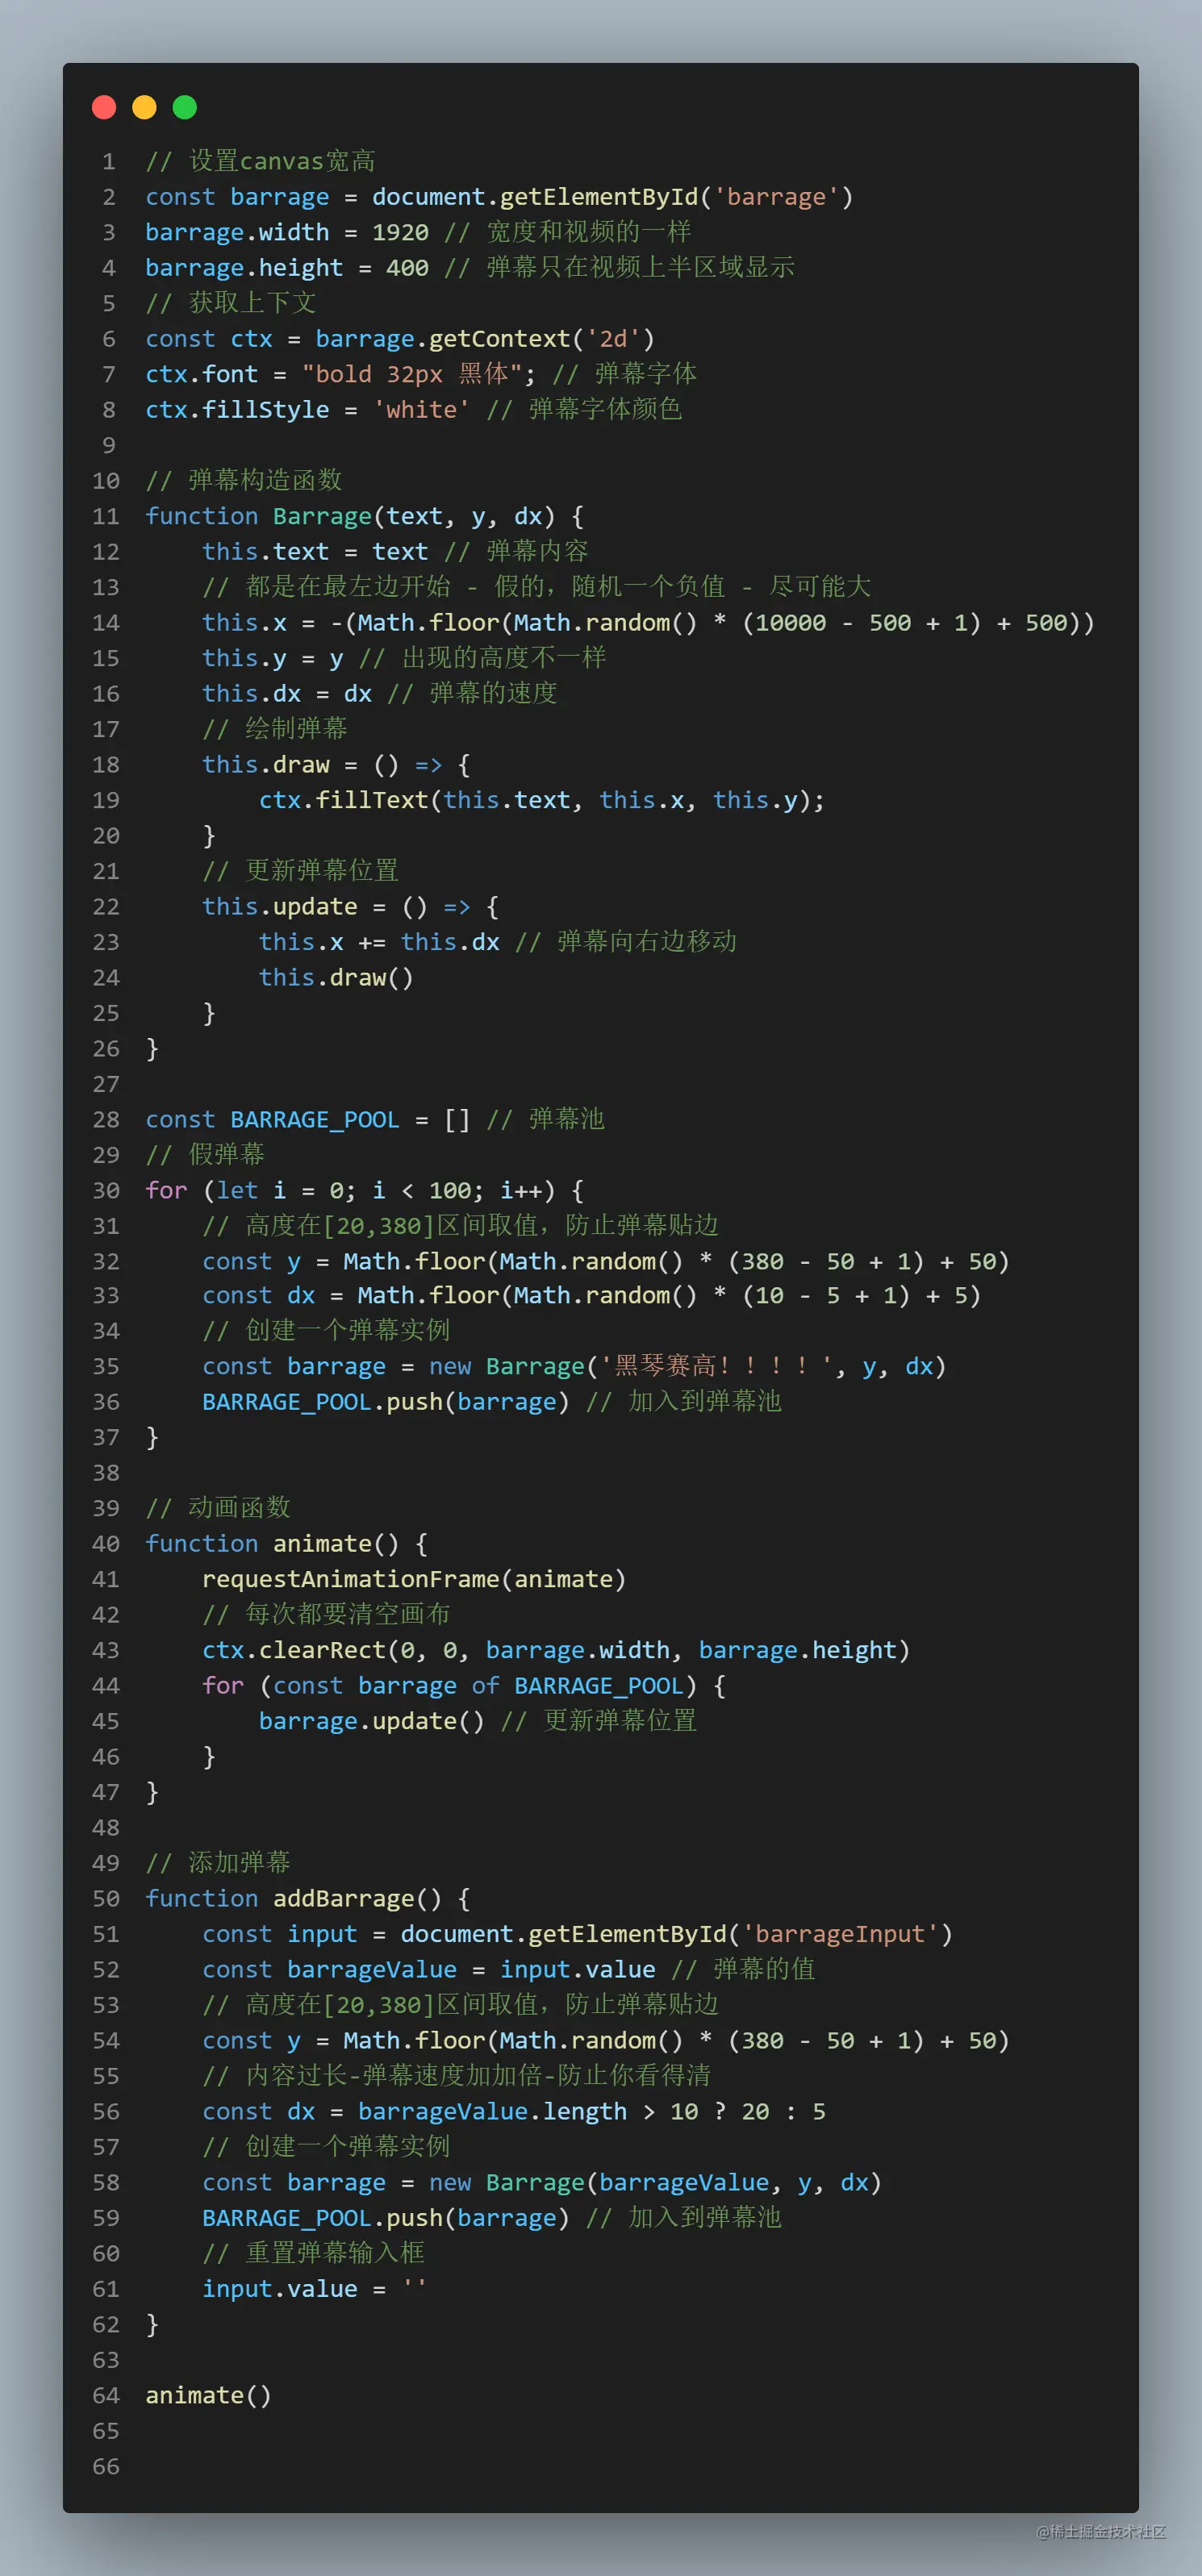Click 'of BARRAGE_POOL' on line 44
1202x2576 pixels.
click(x=577, y=1686)
